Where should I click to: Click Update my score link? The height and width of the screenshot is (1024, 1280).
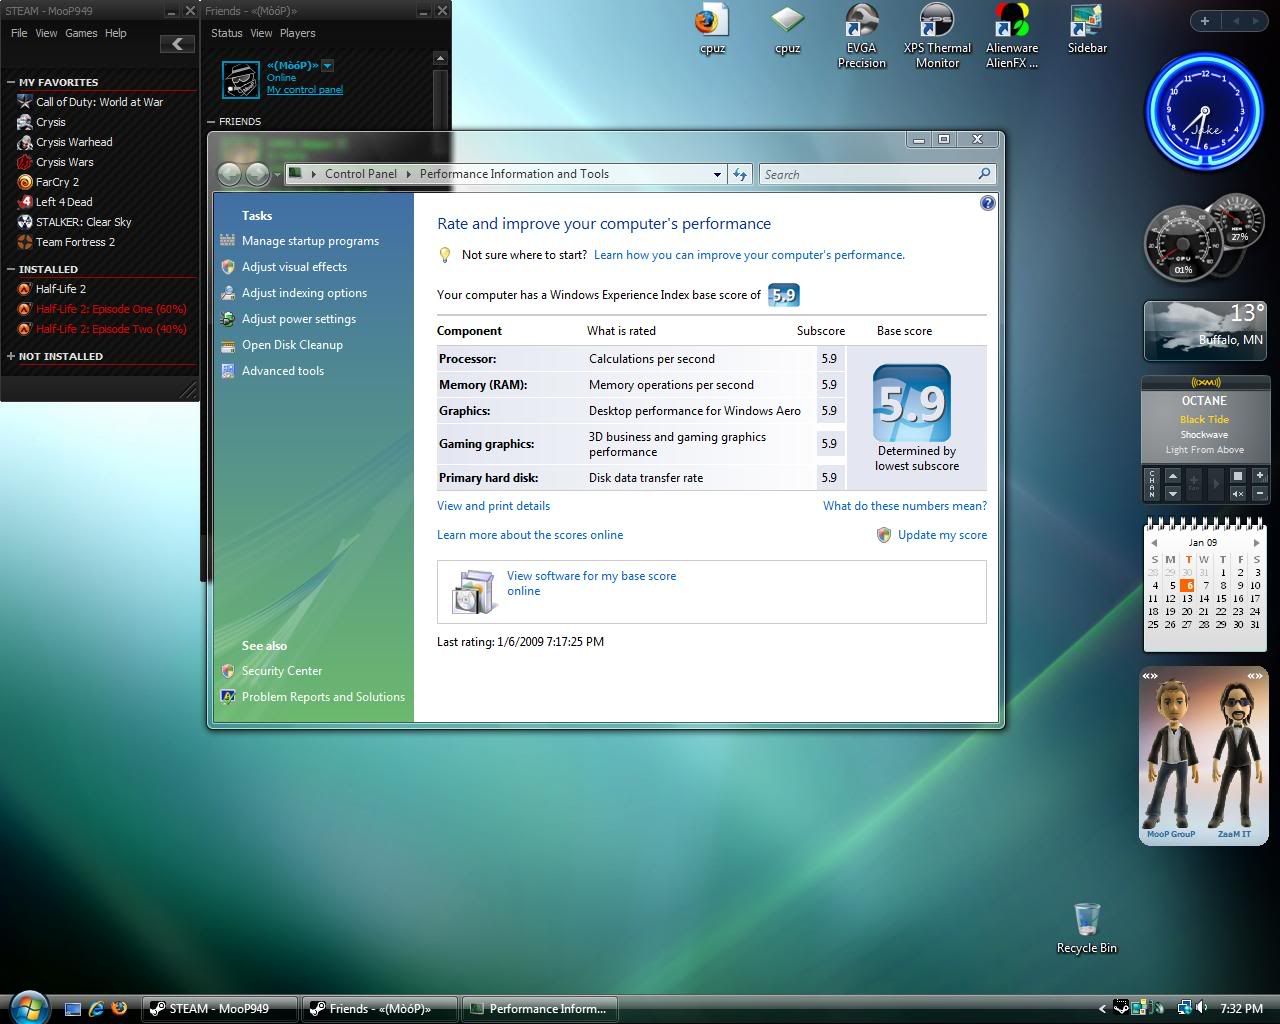pos(942,535)
